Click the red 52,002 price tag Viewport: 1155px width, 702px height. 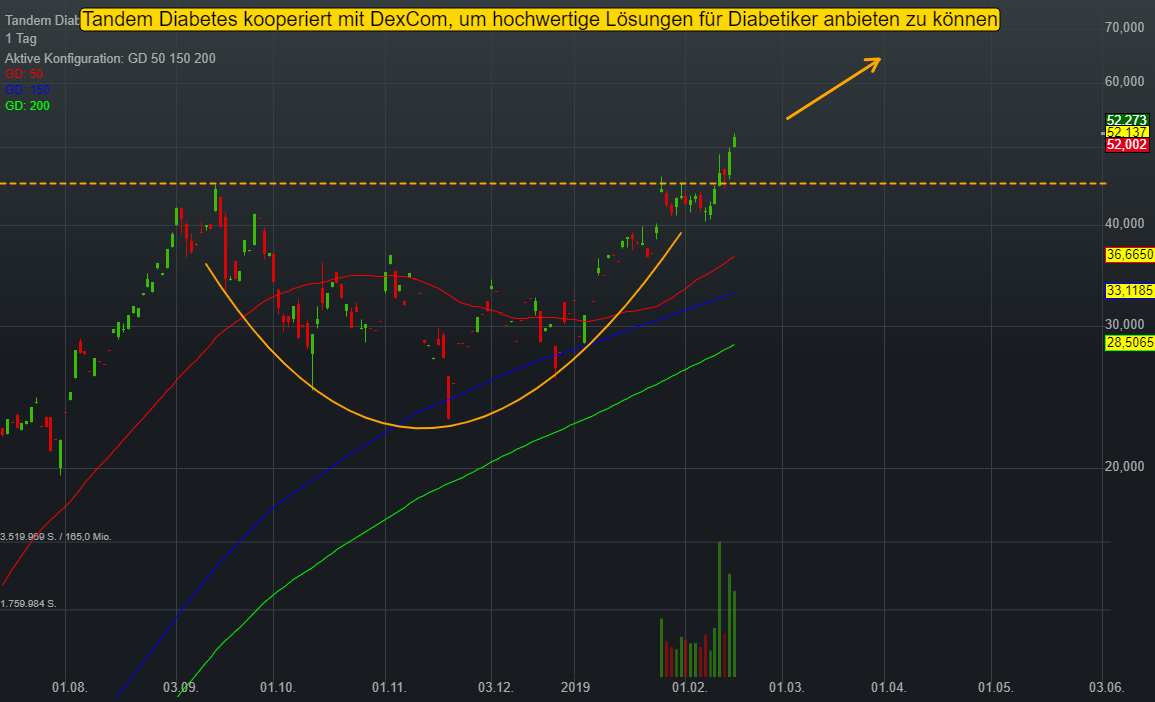pos(1127,144)
